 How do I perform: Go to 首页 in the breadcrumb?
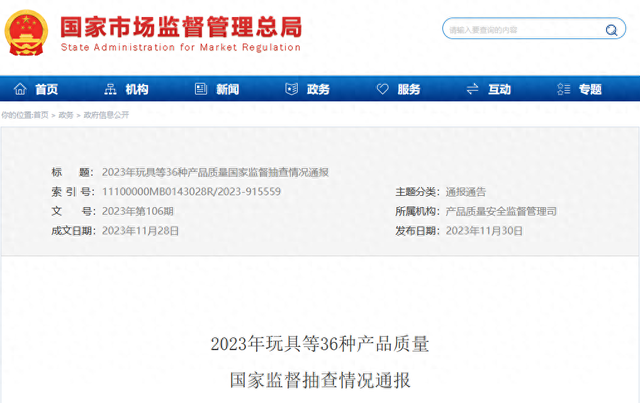40,115
